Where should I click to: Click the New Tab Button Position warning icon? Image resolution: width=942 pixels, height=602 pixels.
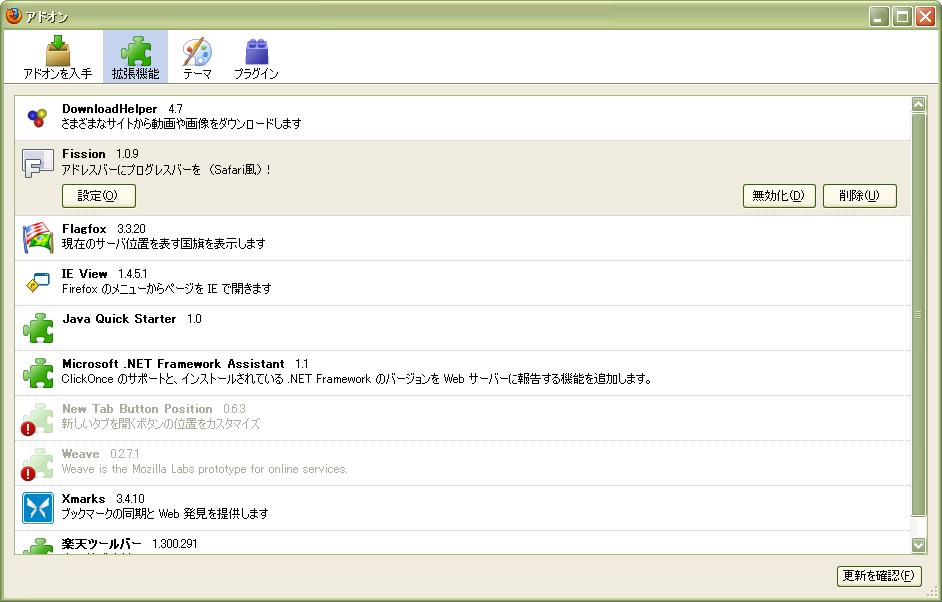[28, 428]
